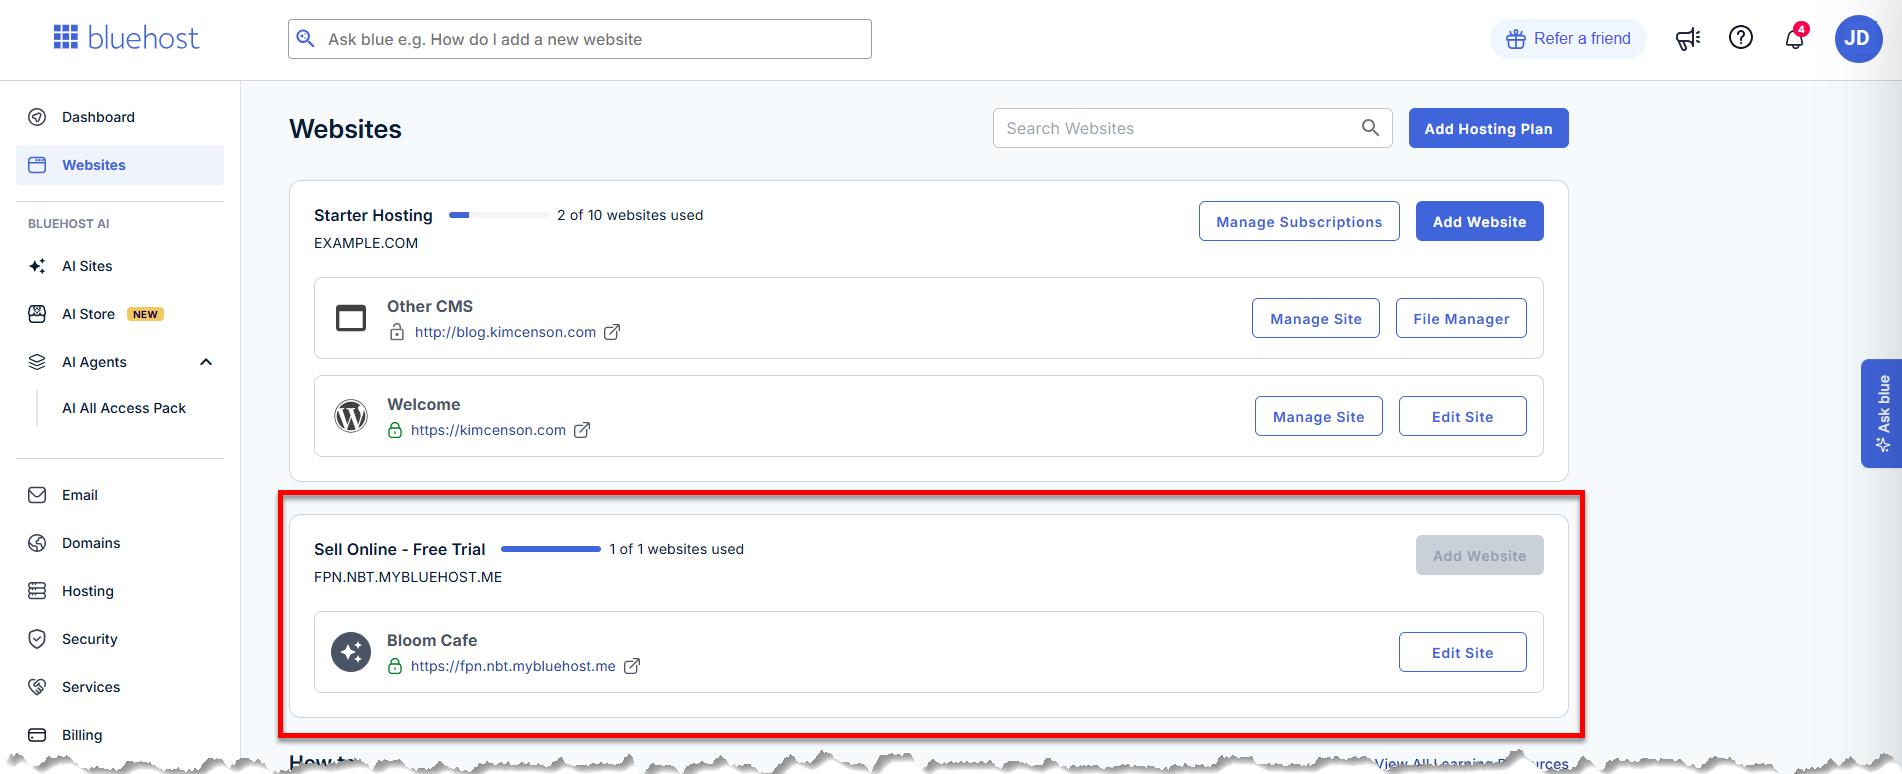This screenshot has height=774, width=1902.
Task: Focus the Ask blue search field
Action: (580, 39)
